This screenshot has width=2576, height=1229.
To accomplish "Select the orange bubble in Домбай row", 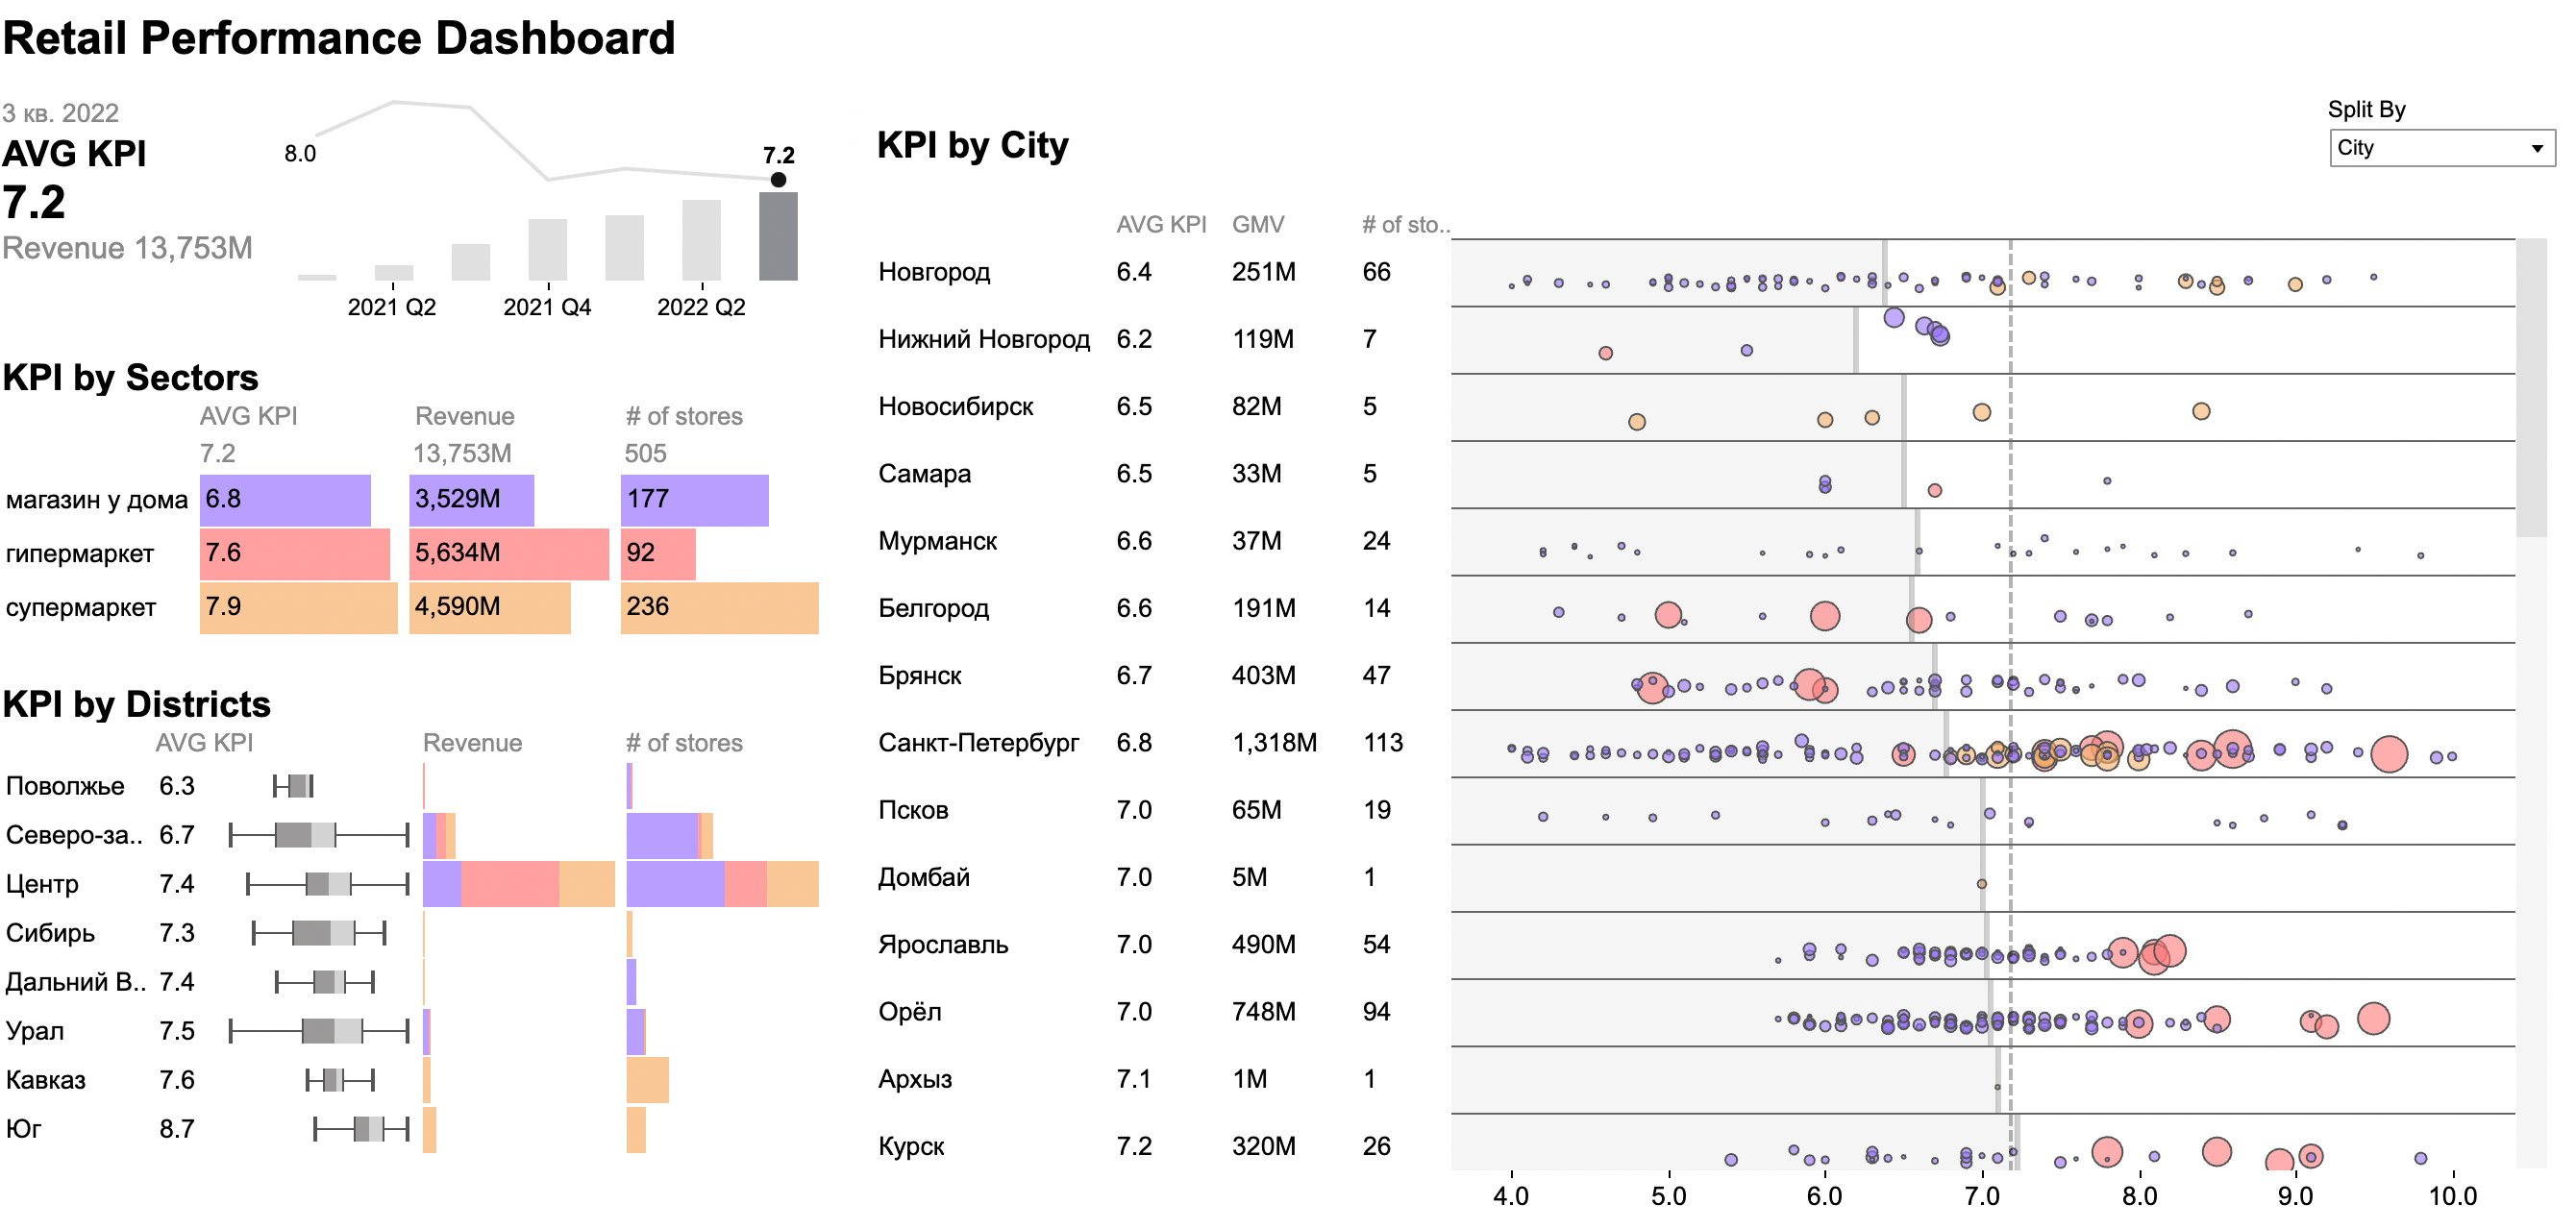I will point(1982,884).
